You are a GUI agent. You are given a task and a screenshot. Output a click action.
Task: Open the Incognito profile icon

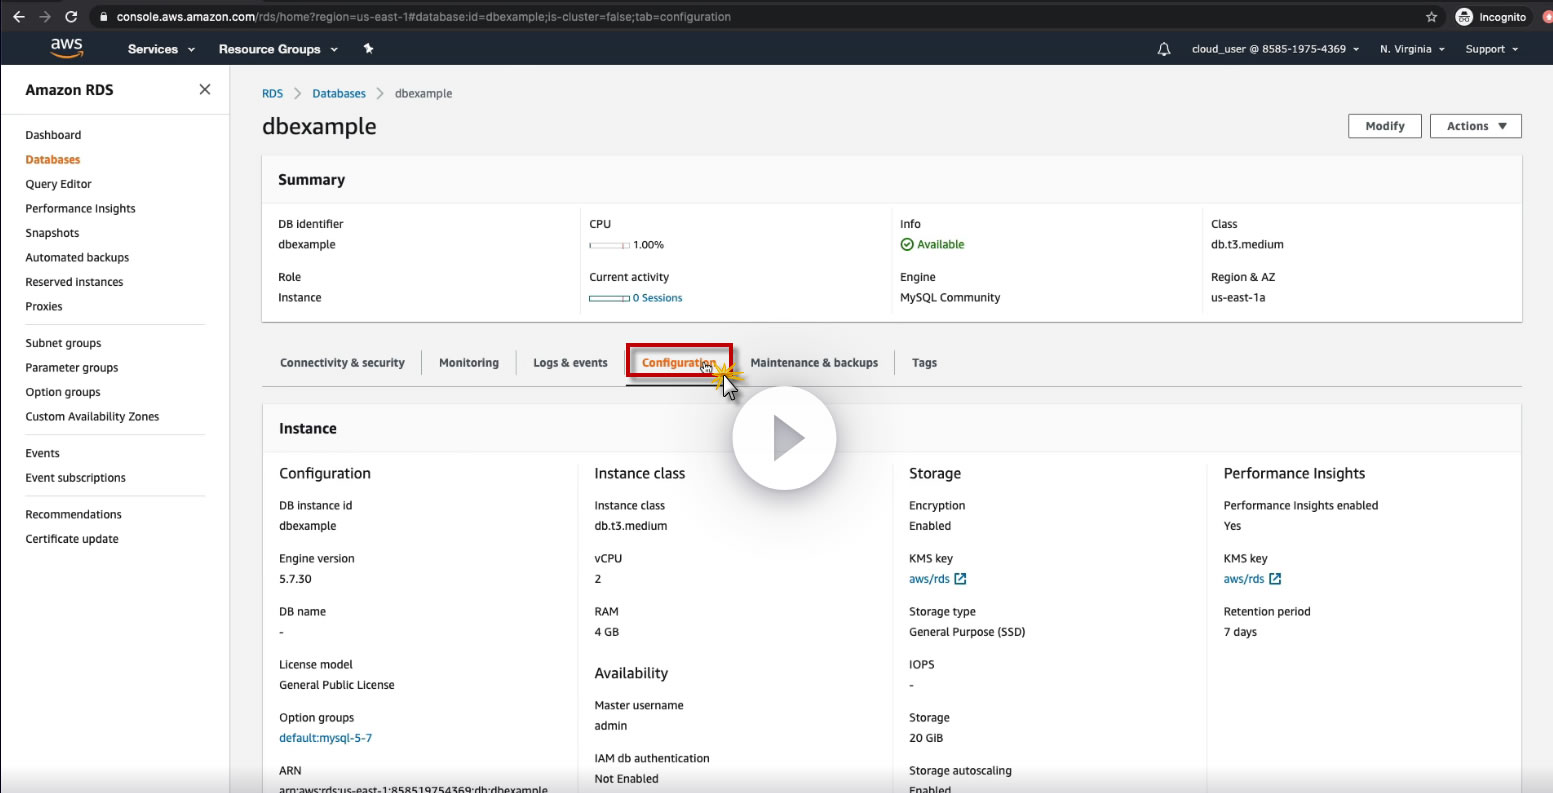pos(1464,17)
